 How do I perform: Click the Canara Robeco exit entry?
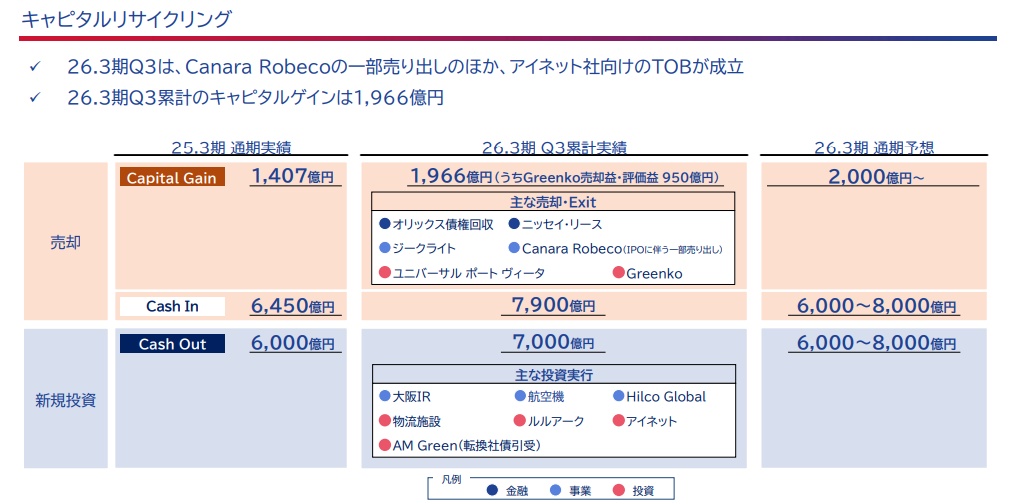(x=622, y=249)
